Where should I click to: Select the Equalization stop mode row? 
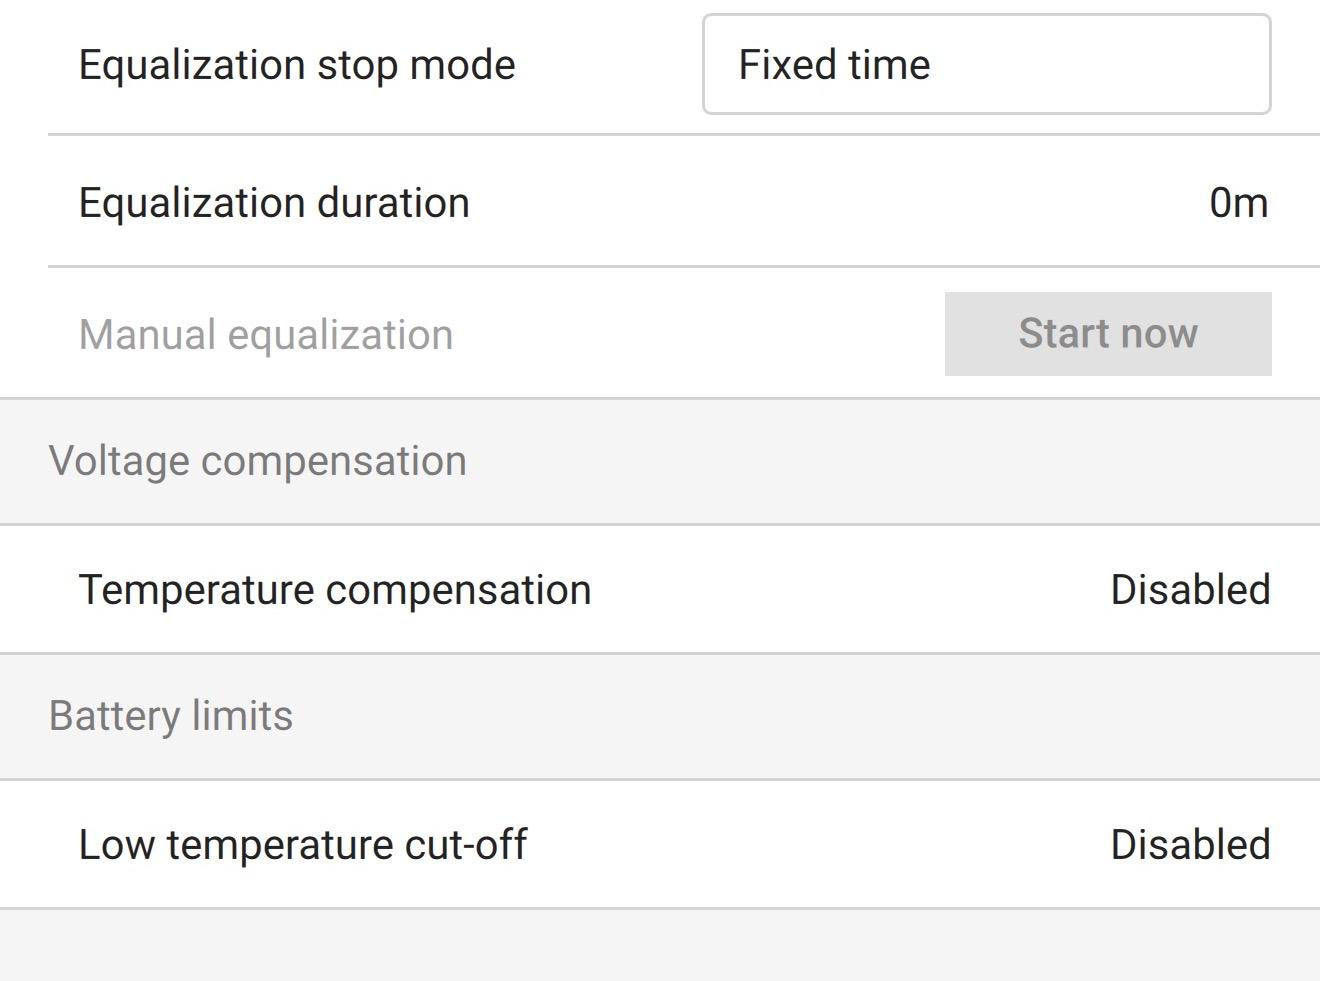(x=600, y=65)
